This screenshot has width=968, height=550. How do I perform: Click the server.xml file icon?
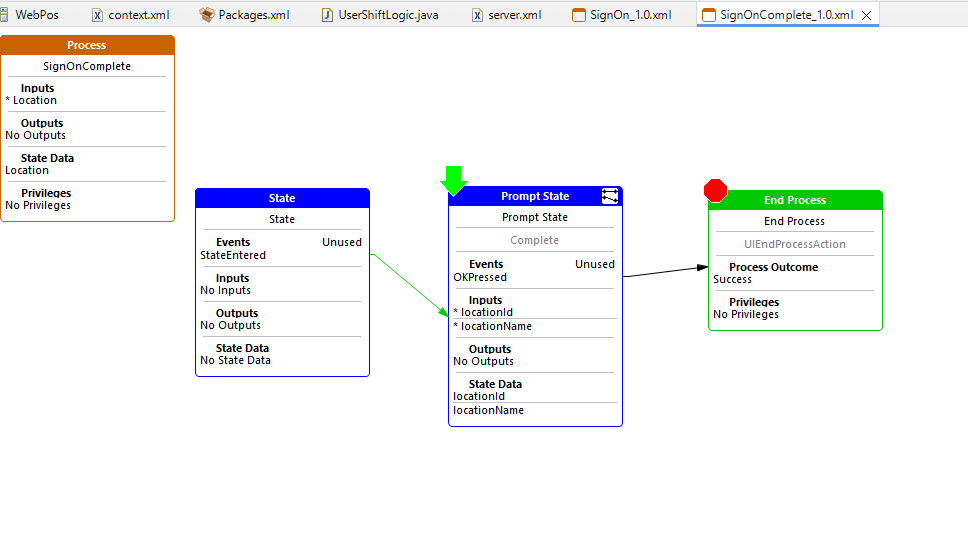tap(478, 15)
